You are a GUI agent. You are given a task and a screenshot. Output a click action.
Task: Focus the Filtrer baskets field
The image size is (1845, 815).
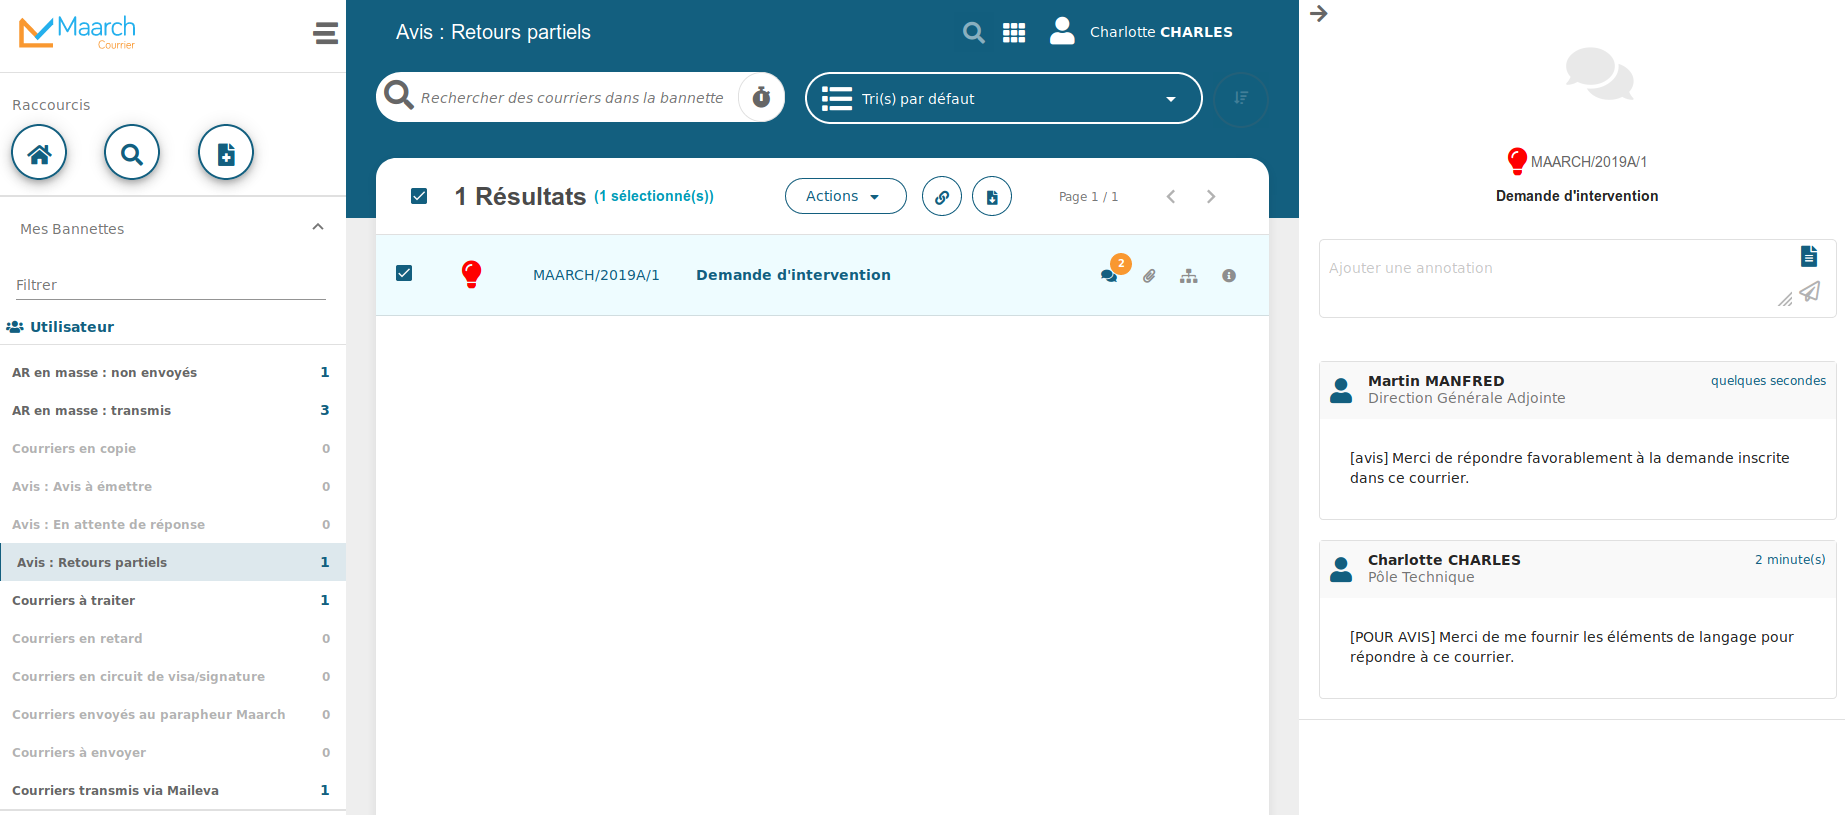pyautogui.click(x=171, y=285)
